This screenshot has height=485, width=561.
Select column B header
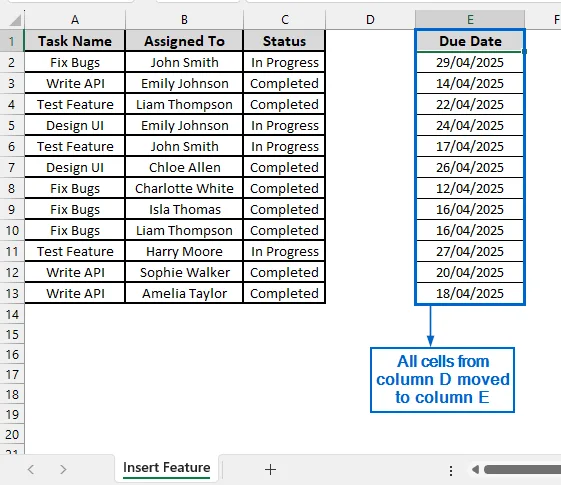pyautogui.click(x=184, y=20)
